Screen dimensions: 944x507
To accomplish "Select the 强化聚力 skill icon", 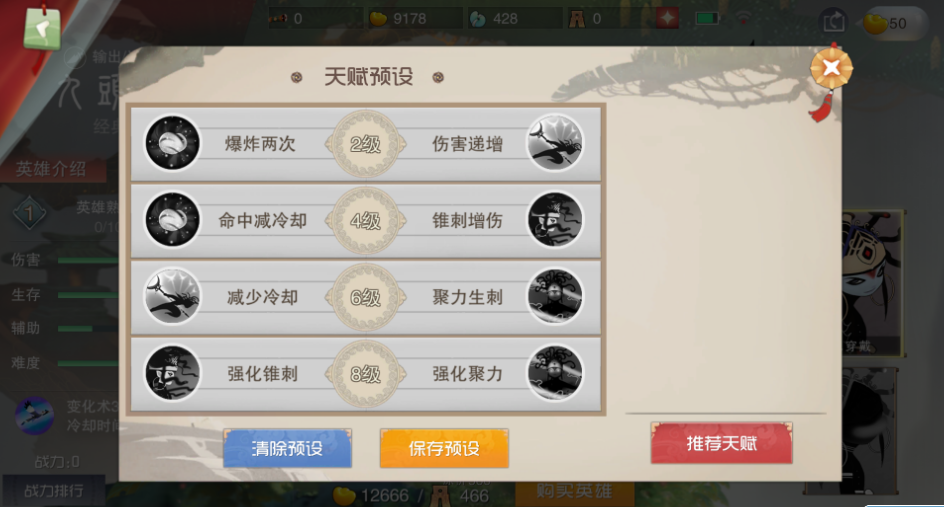I will point(554,373).
